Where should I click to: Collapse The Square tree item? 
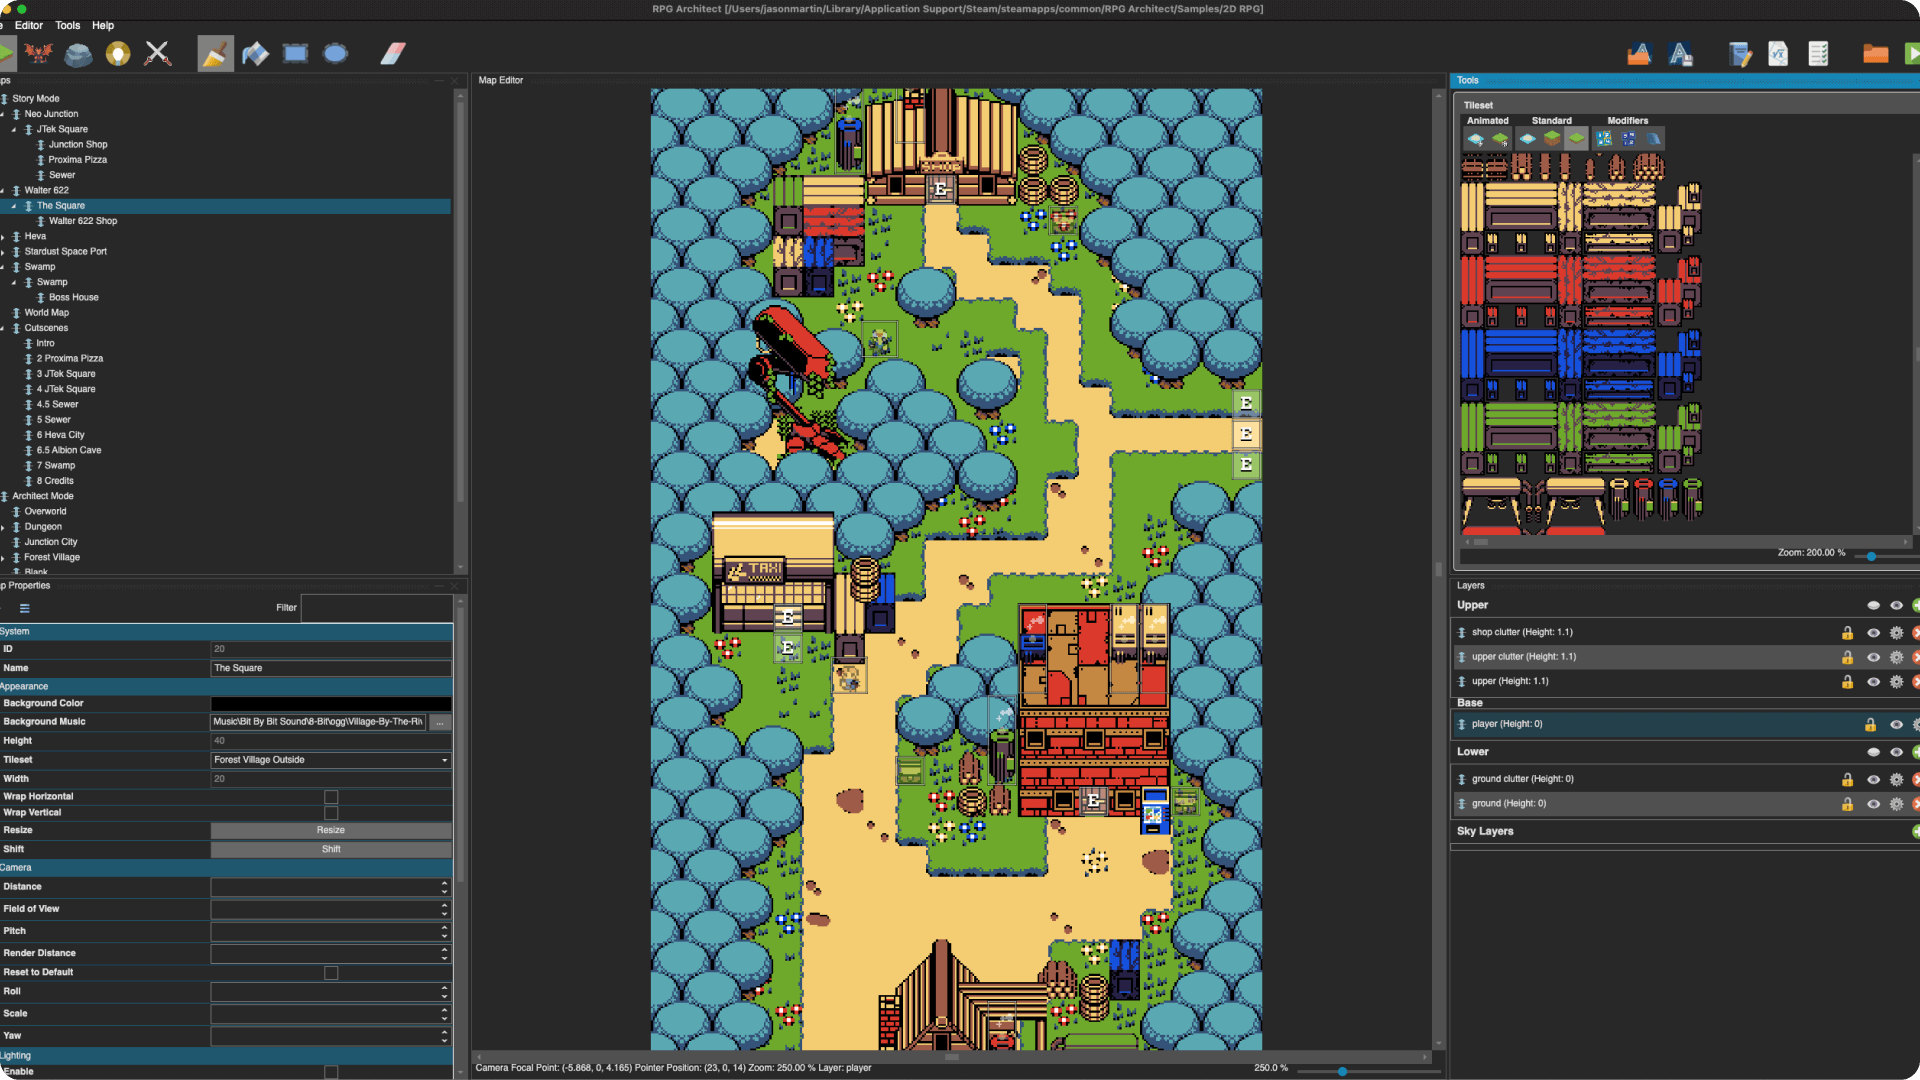click(12, 206)
